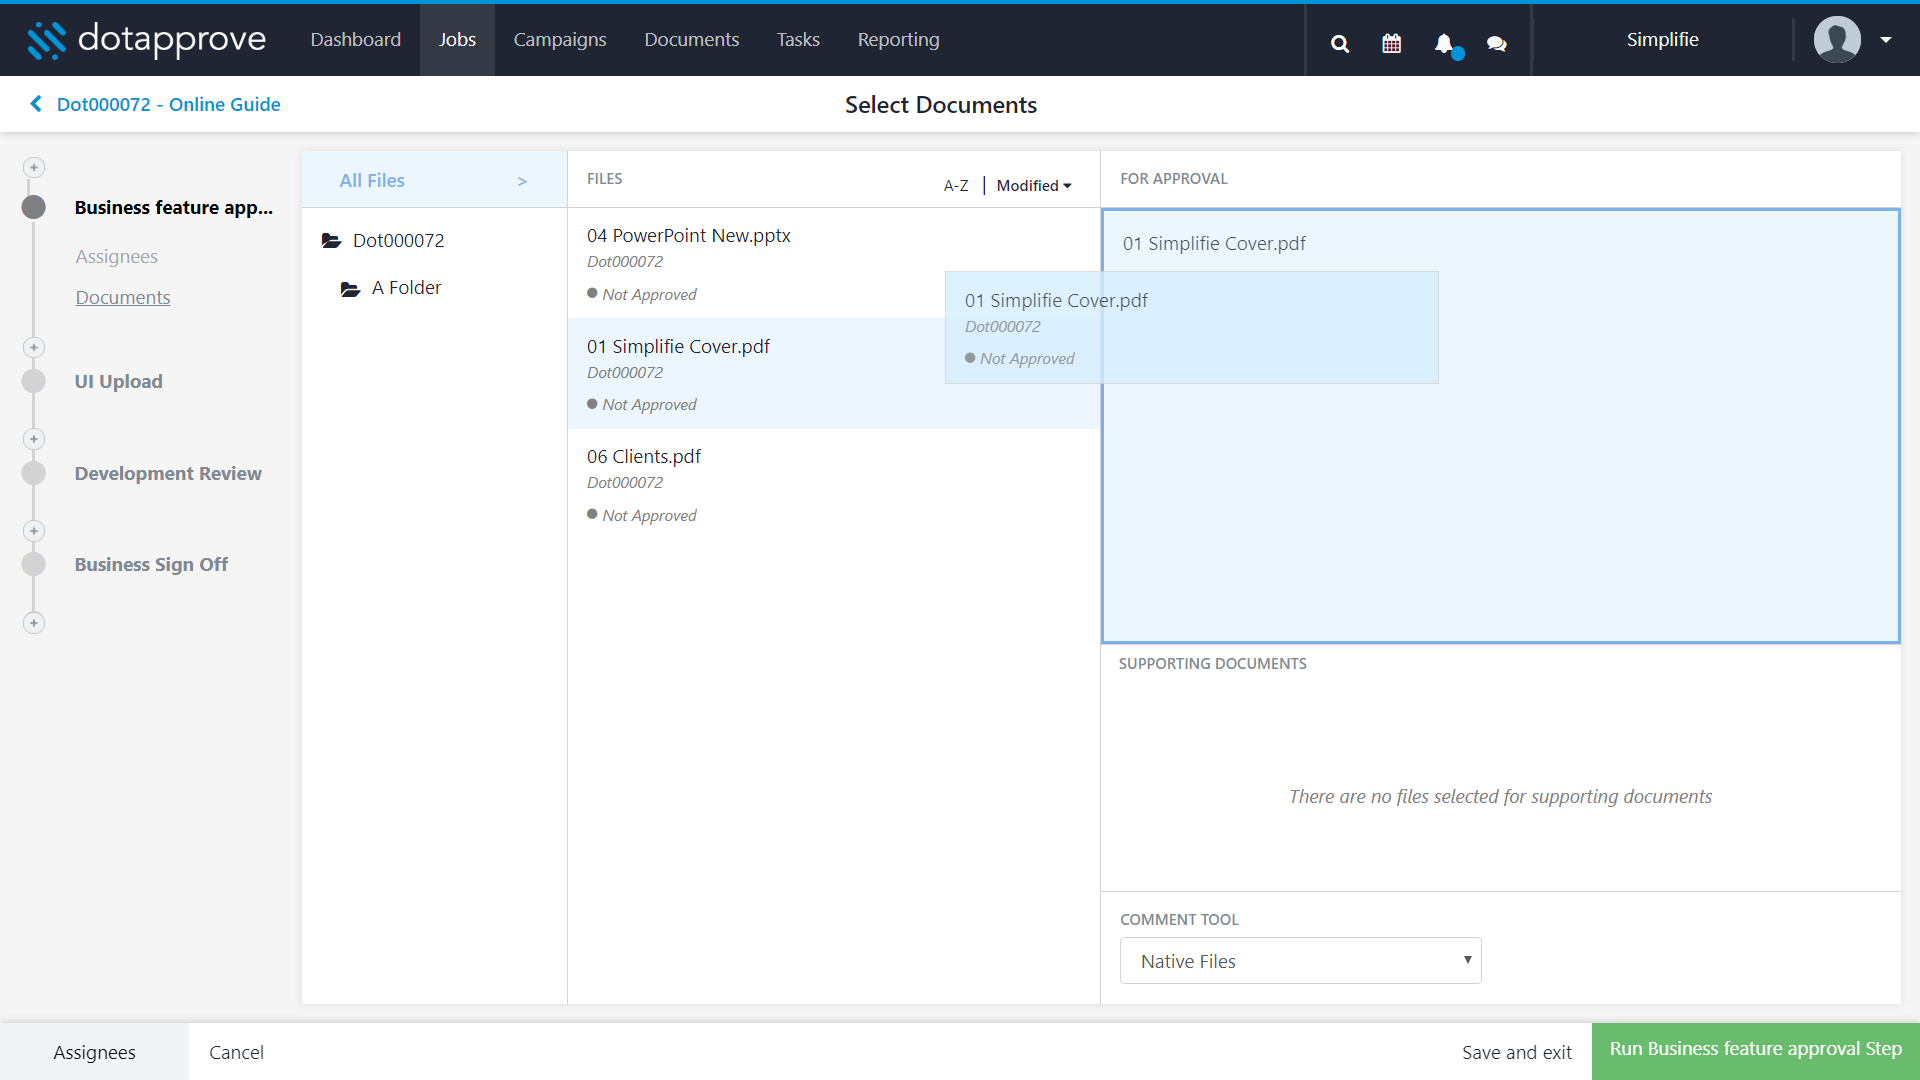Select the UI Upload step node
1920x1080 pixels.
pos(34,381)
